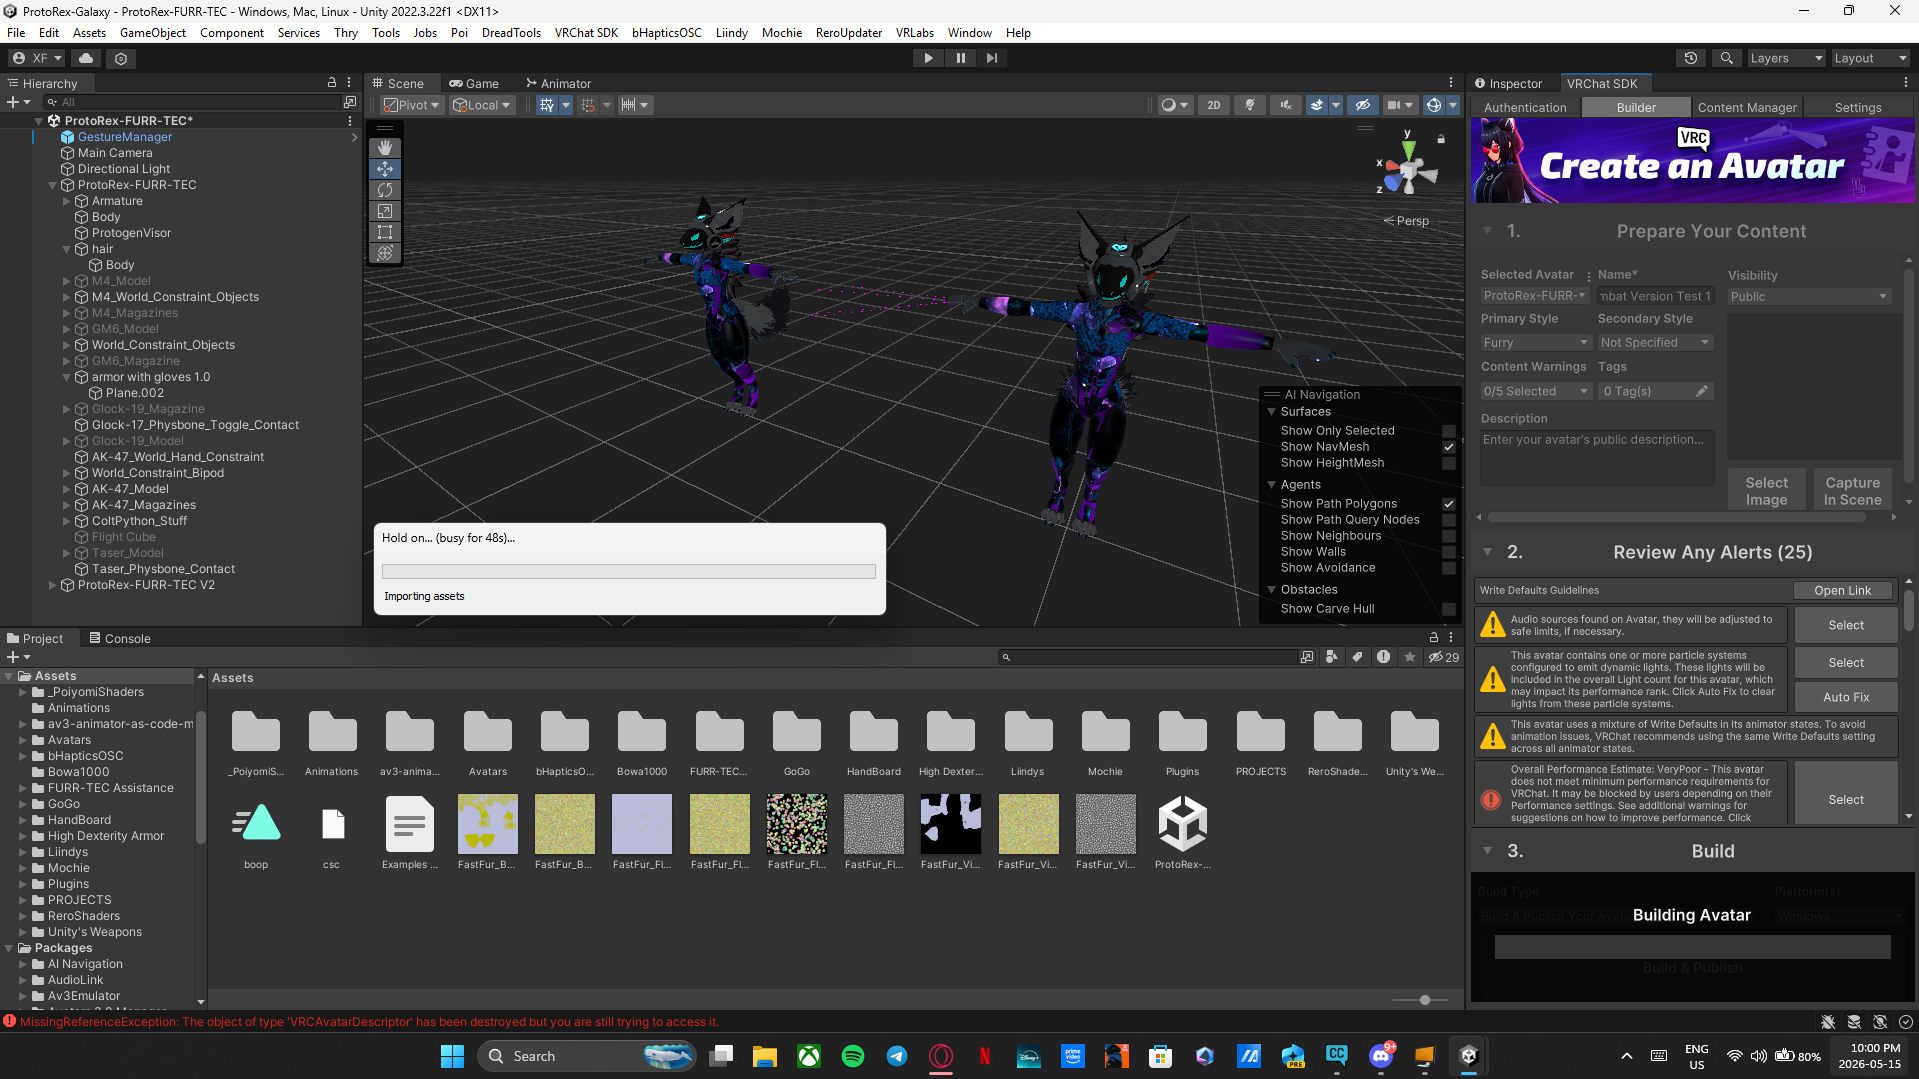Toggle scene audio mute button

[x=1286, y=105]
